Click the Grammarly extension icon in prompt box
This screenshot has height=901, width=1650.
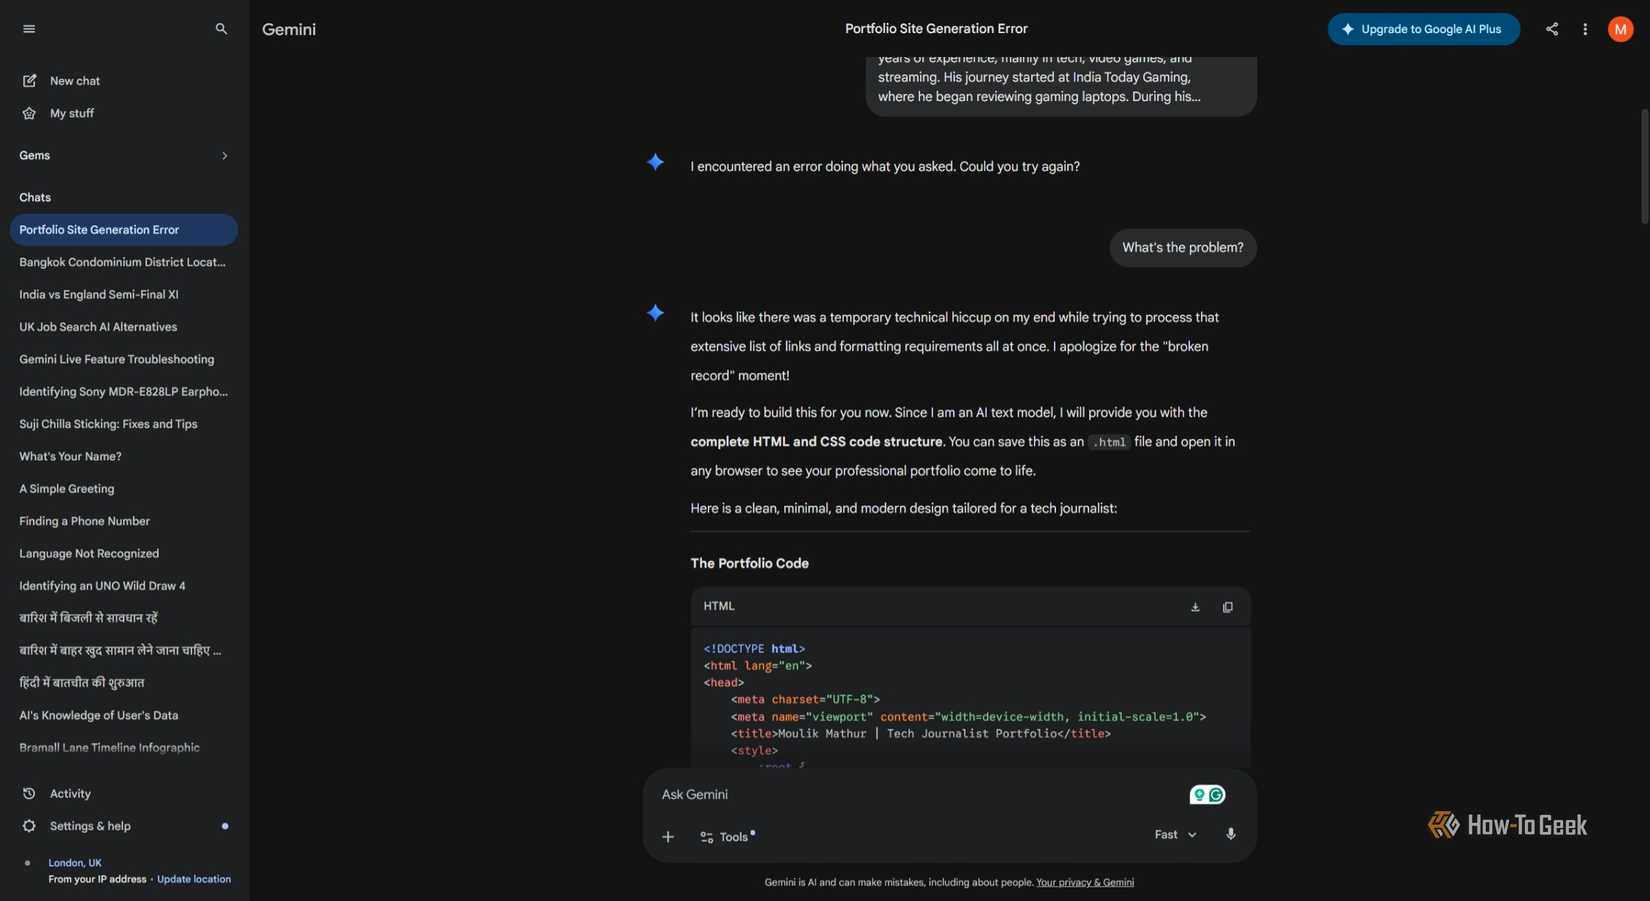coord(1207,795)
